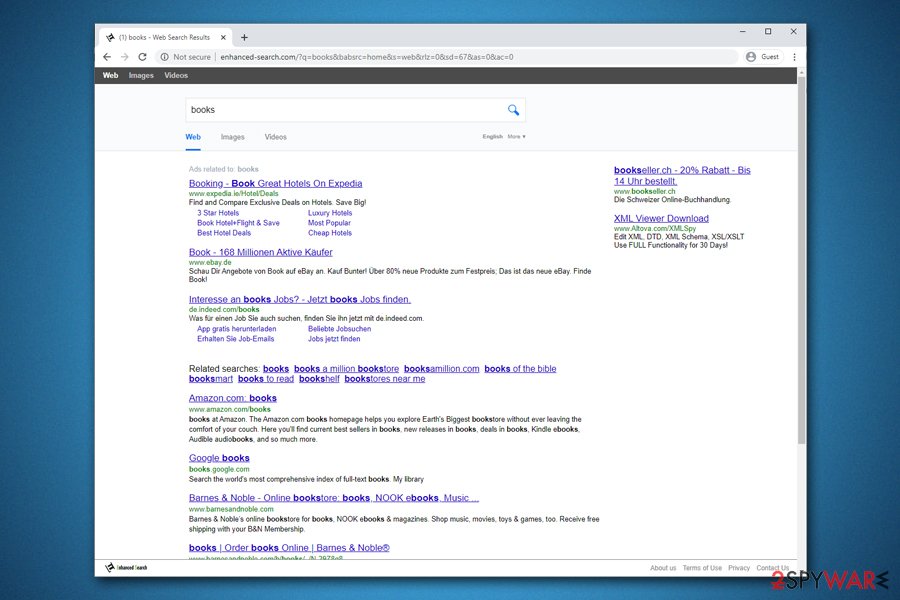Switch to the Videos tab below search box
Image resolution: width=900 pixels, height=600 pixels.
(x=276, y=137)
